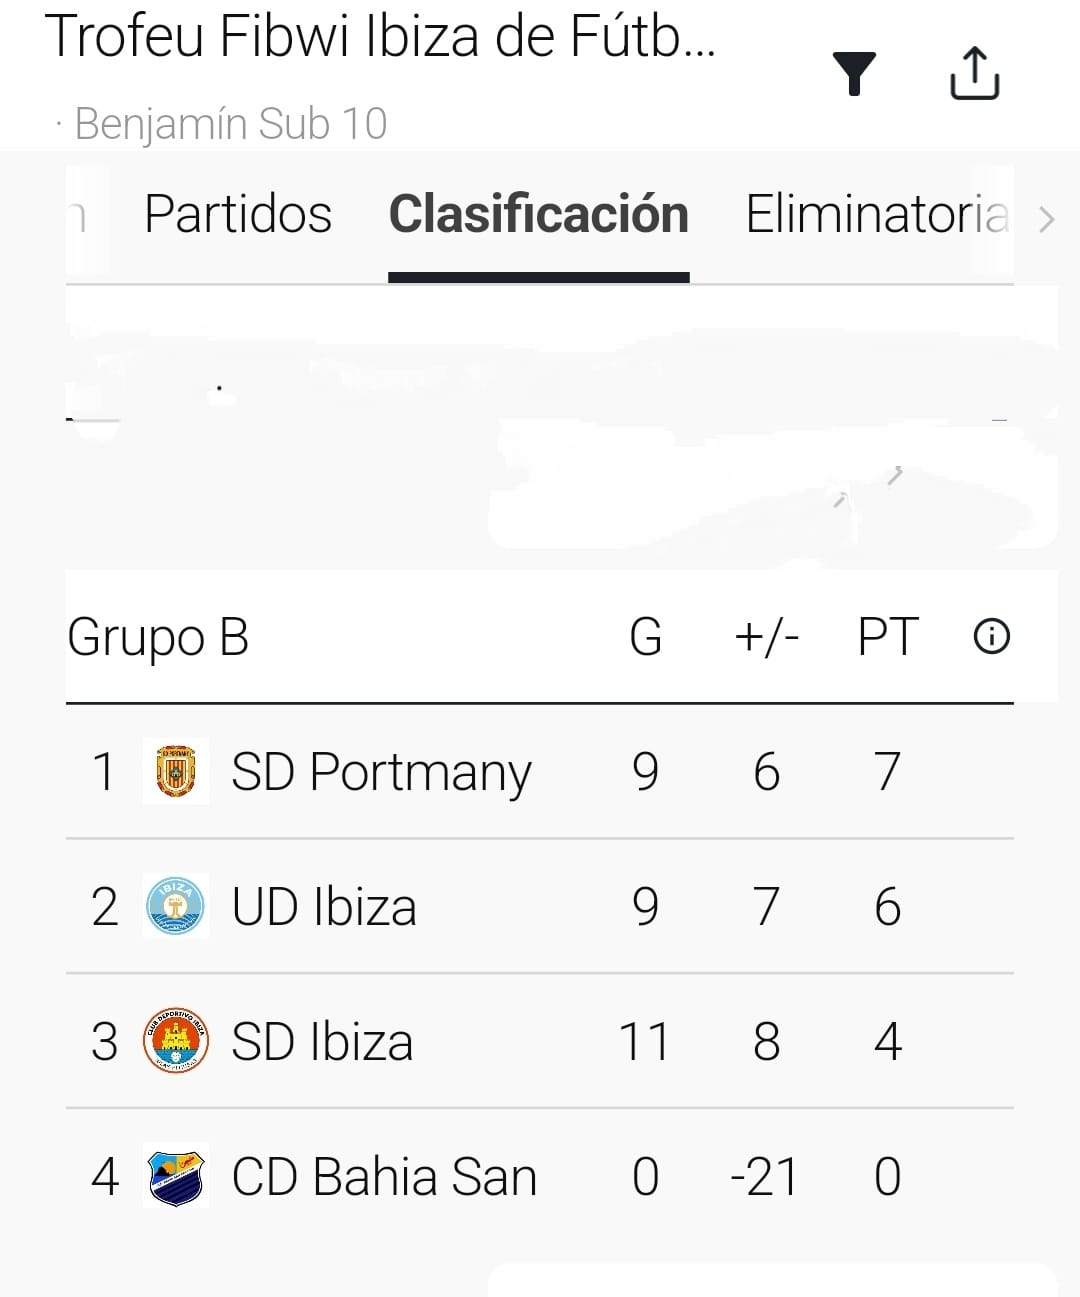
Task: Tap the CD Bahia San crest
Action: 176,1176
